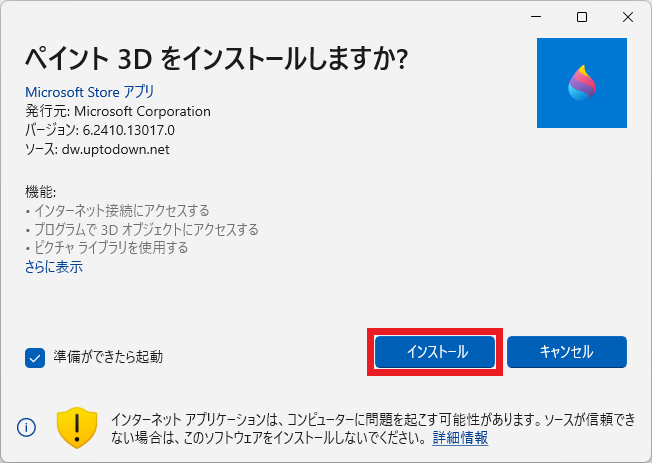652x463 pixels.
Task: Uncheck the 準備ができたら起動 checkbox
Action: (35, 358)
